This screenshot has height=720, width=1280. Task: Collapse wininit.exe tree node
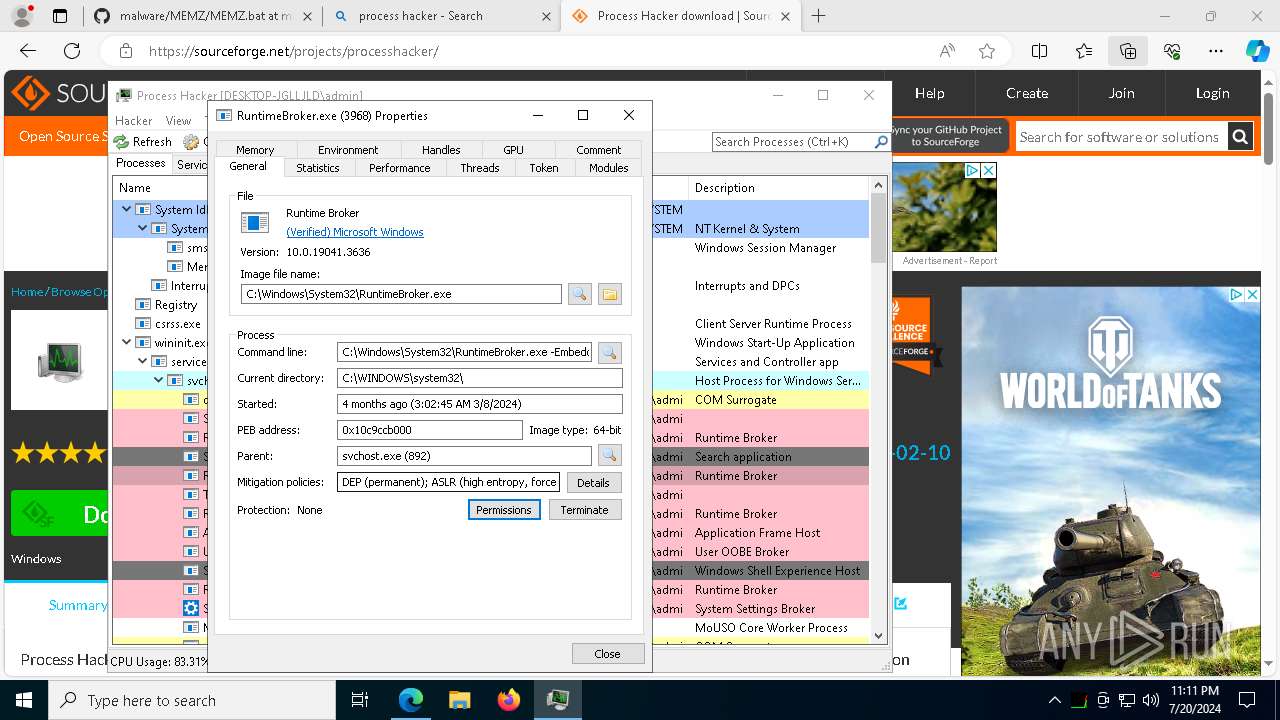click(127, 342)
